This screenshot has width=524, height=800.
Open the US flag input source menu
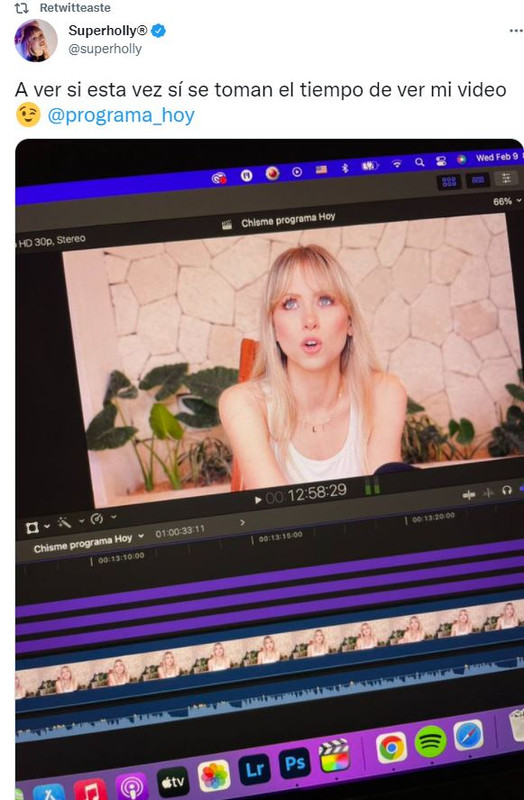click(x=321, y=169)
